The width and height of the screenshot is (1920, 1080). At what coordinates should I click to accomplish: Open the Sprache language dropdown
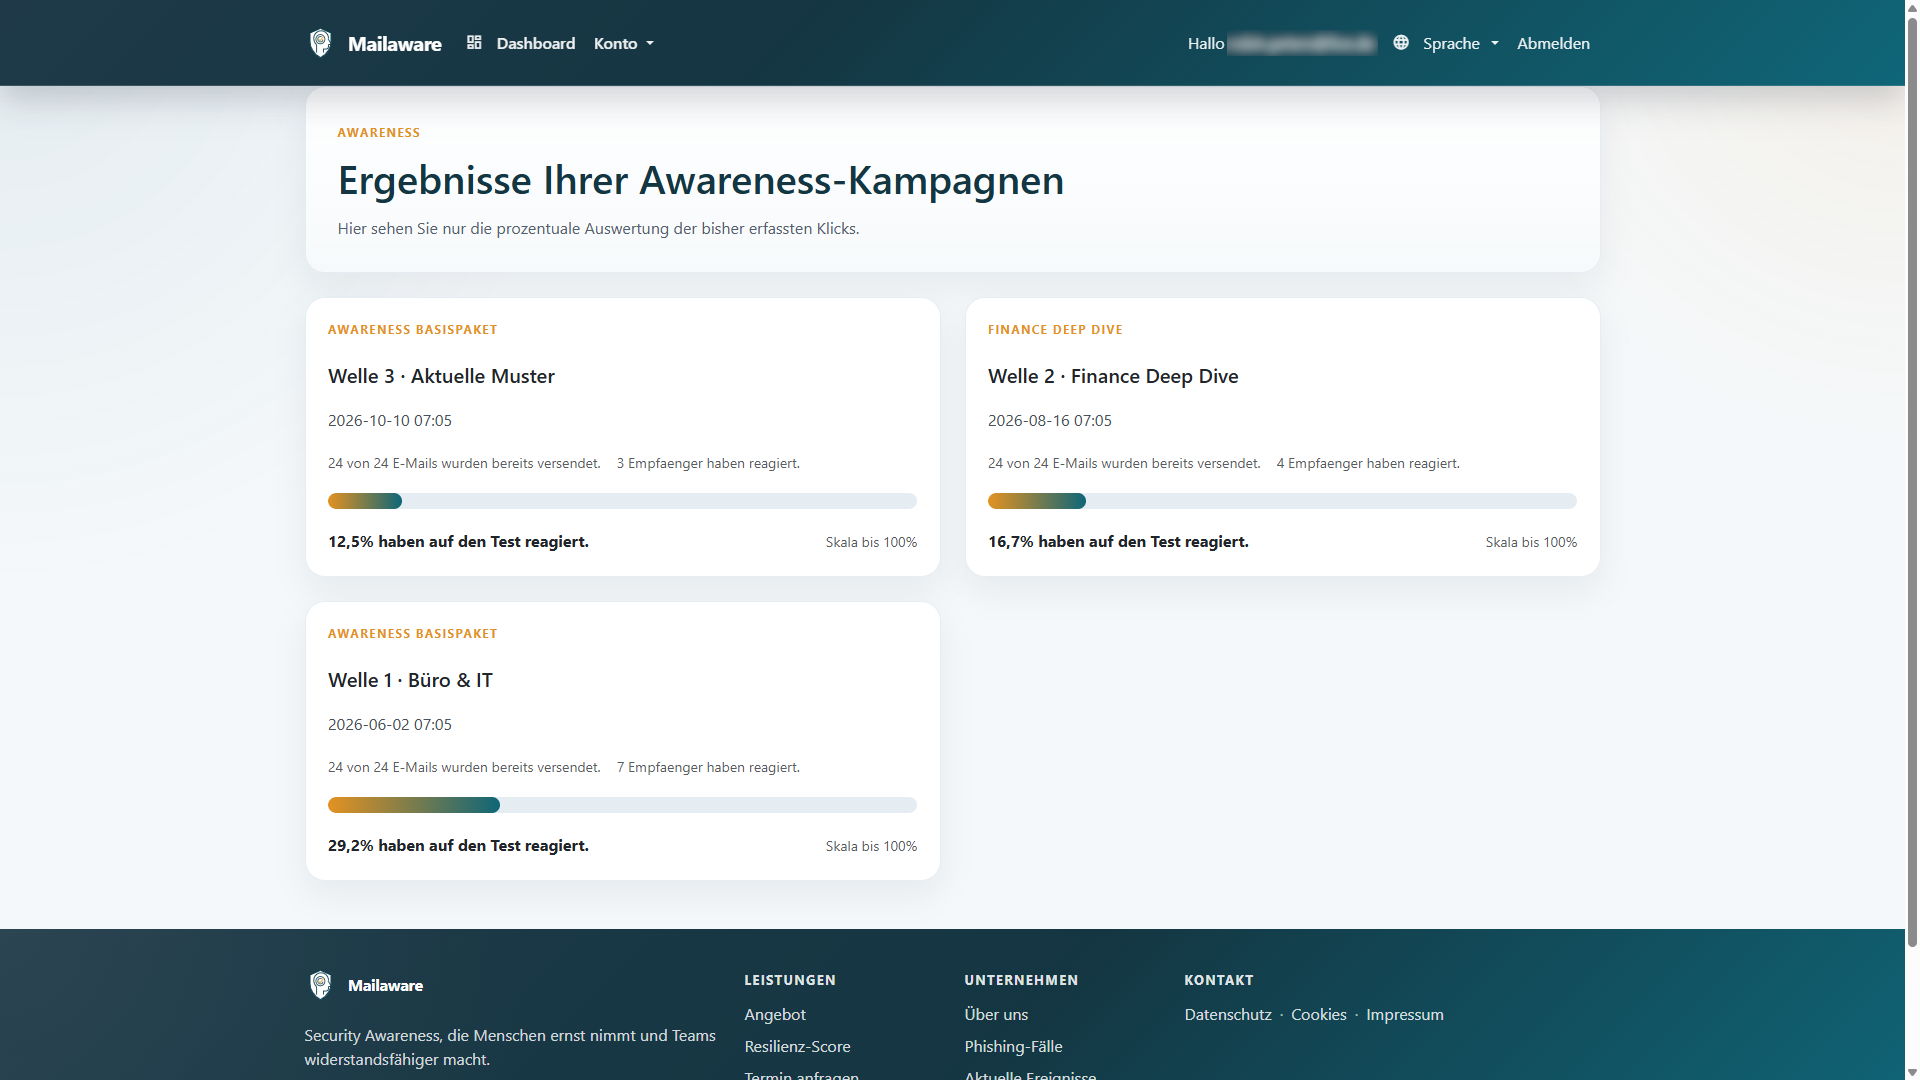click(1461, 43)
